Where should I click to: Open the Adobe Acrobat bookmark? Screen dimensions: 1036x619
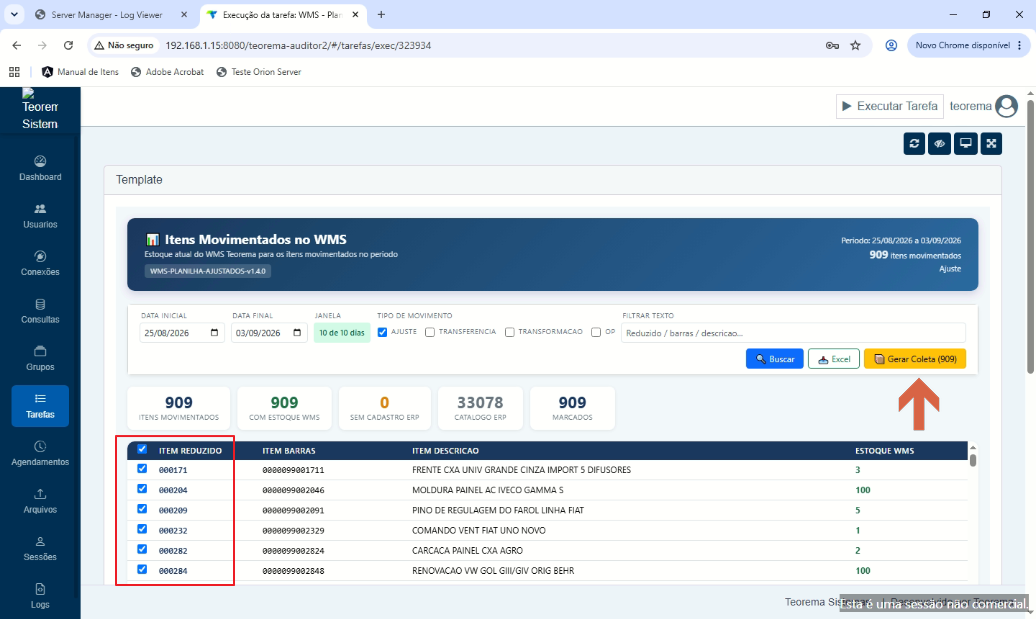(167, 72)
